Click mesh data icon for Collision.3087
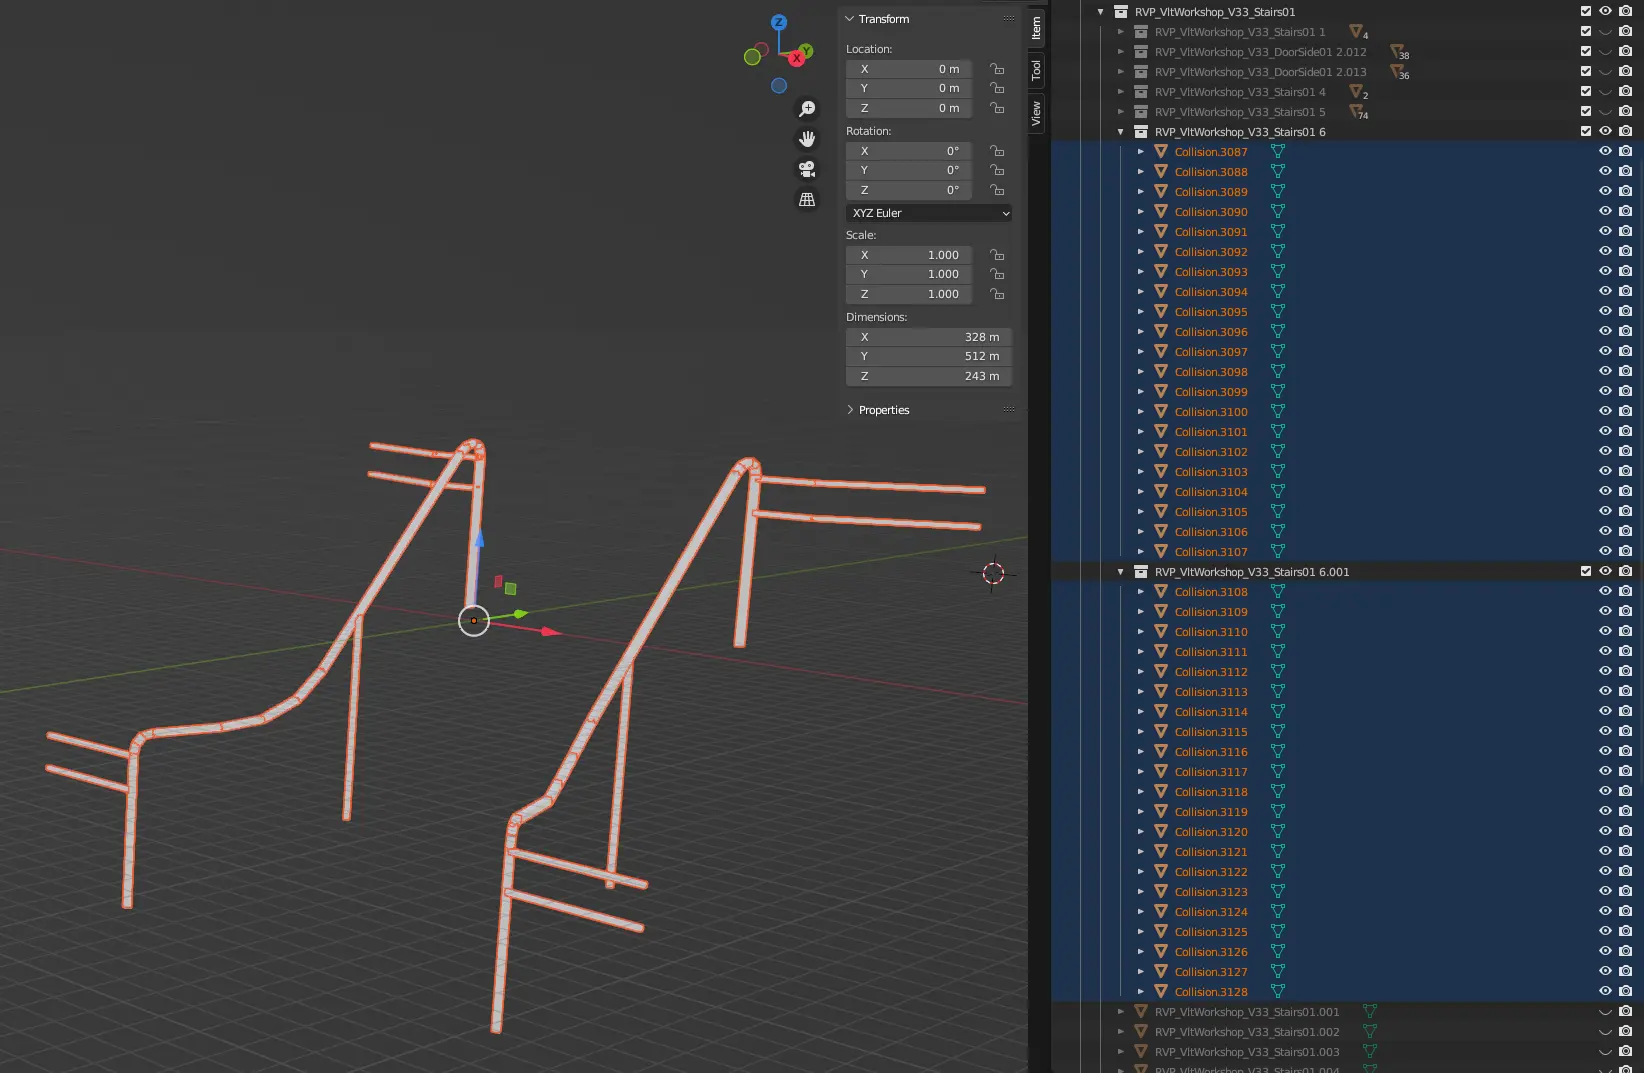The image size is (1644, 1073). click(1277, 151)
